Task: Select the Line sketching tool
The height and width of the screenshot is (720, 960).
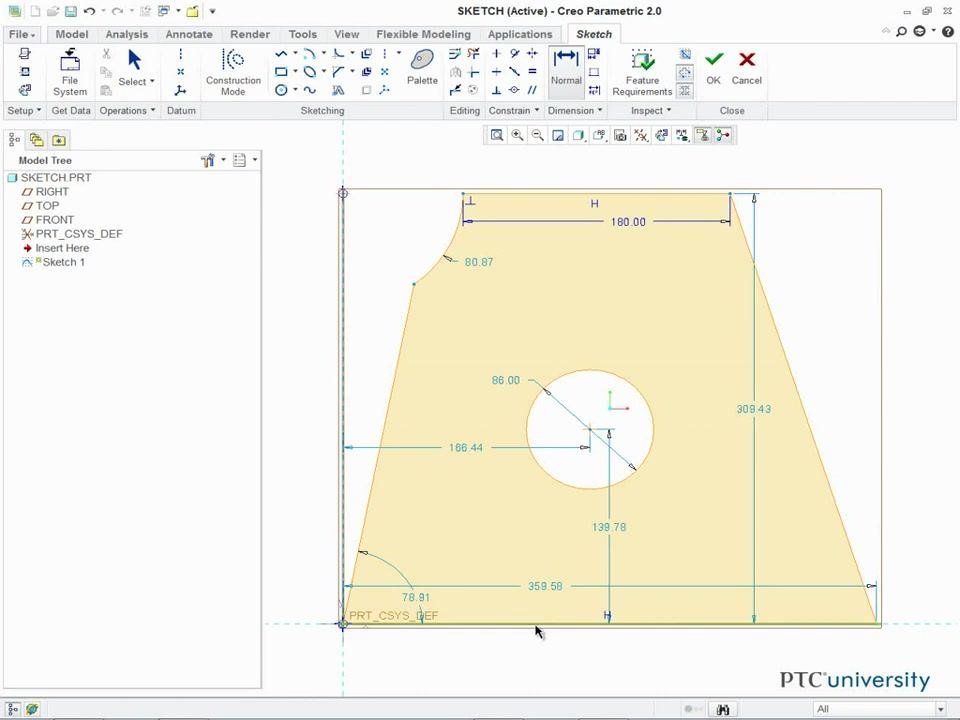Action: click(281, 54)
